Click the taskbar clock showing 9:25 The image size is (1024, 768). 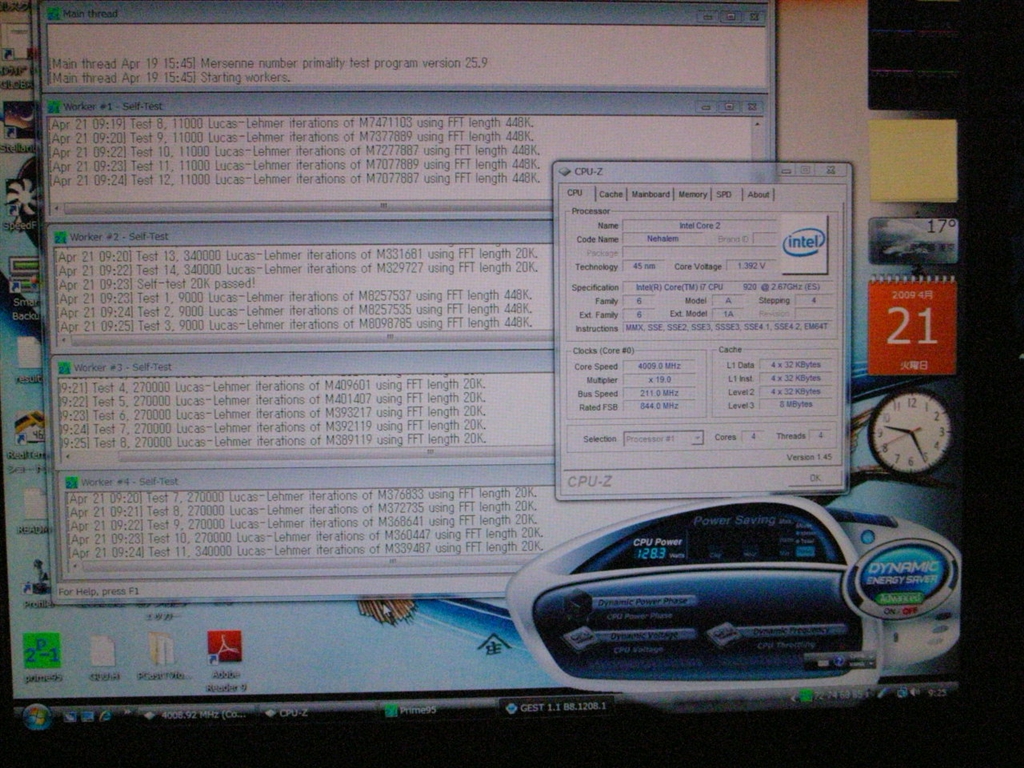click(936, 692)
